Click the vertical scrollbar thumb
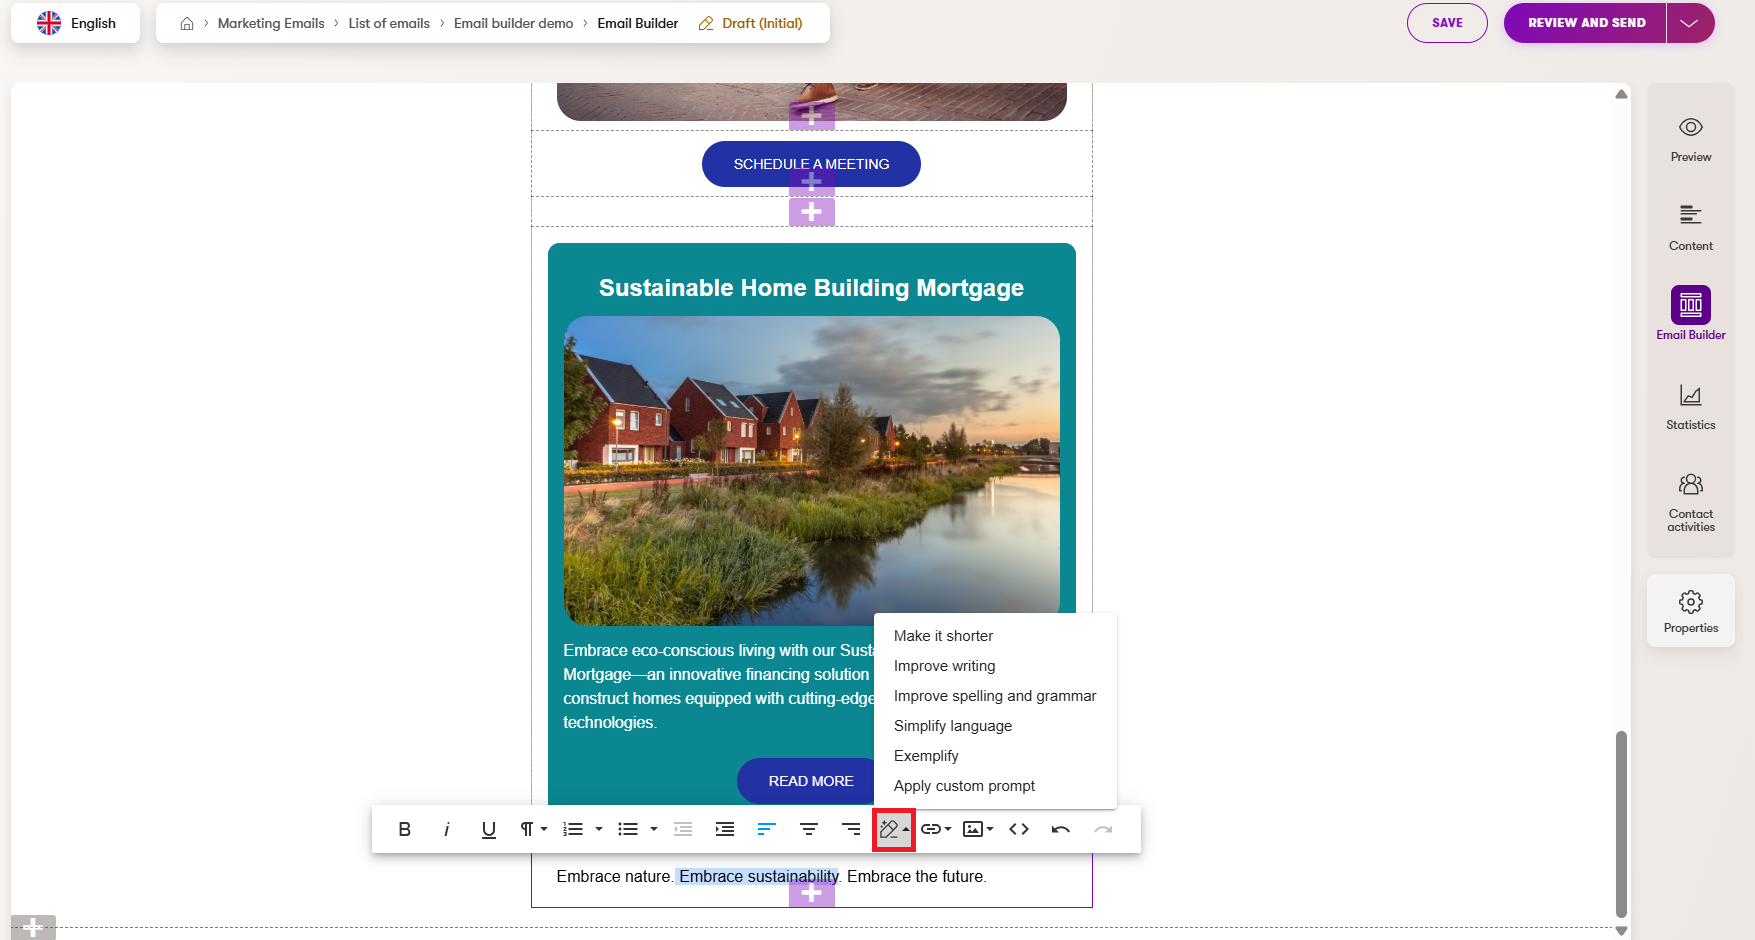1755x940 pixels. (x=1621, y=822)
